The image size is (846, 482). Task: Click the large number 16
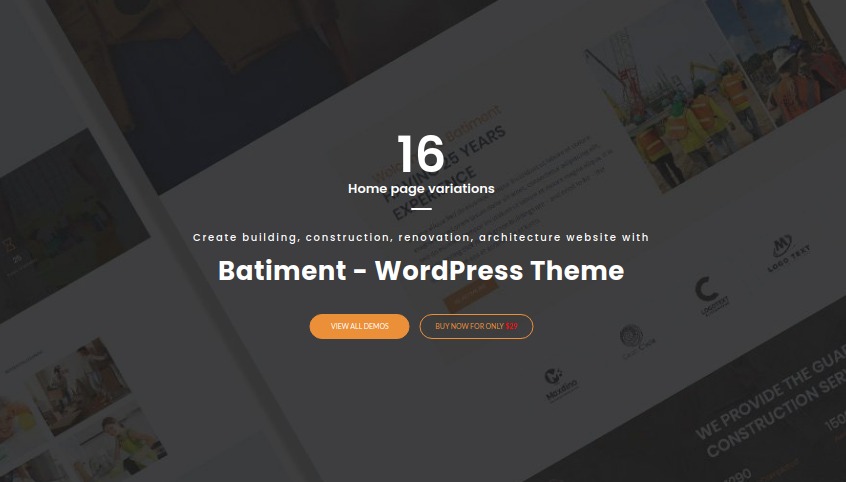[421, 154]
